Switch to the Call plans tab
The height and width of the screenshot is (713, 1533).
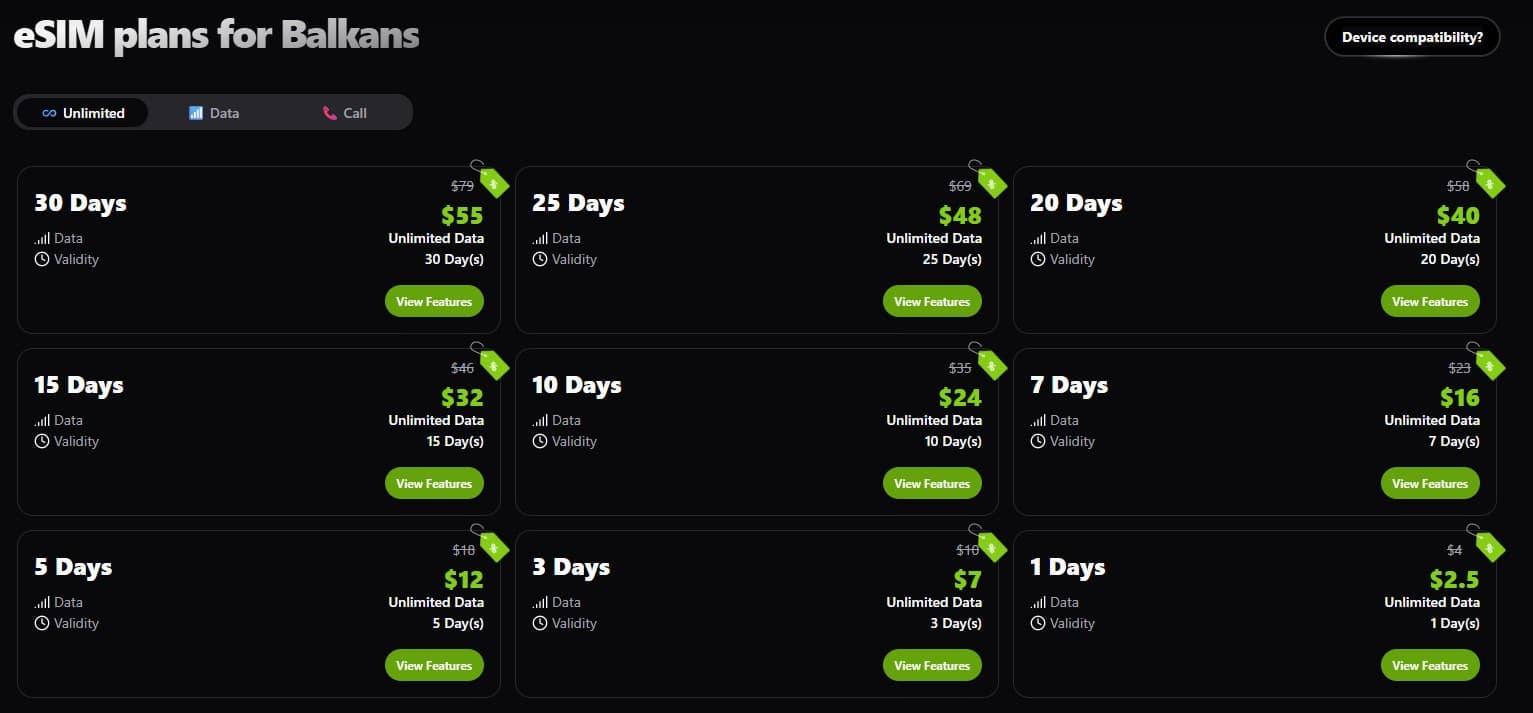pos(345,113)
